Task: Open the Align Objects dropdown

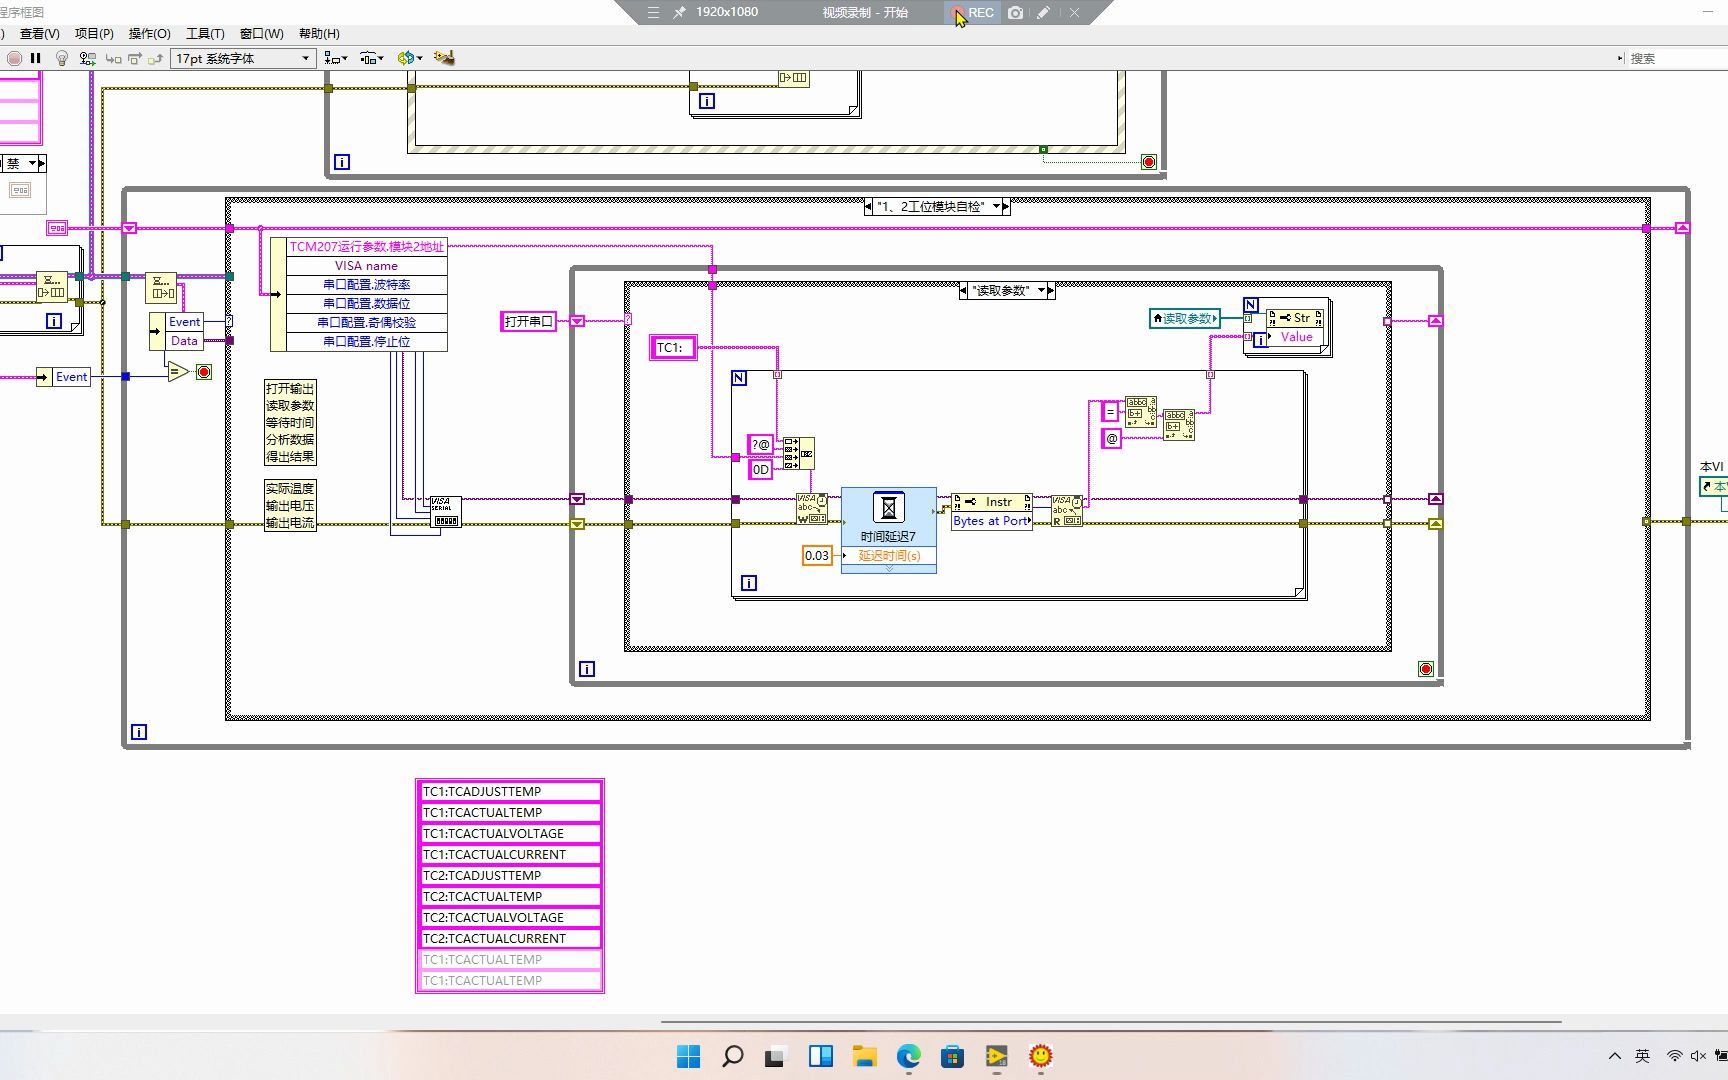Action: click(x=336, y=59)
